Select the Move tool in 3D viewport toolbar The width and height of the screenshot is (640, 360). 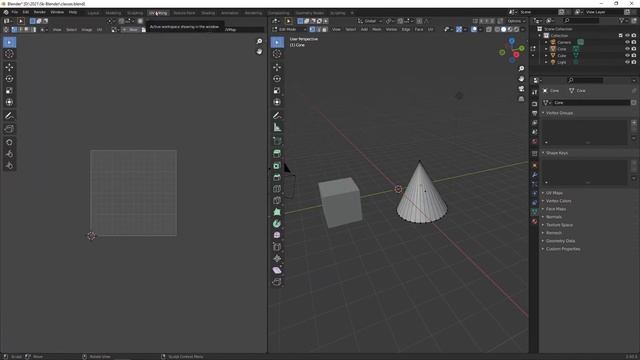tap(277, 67)
